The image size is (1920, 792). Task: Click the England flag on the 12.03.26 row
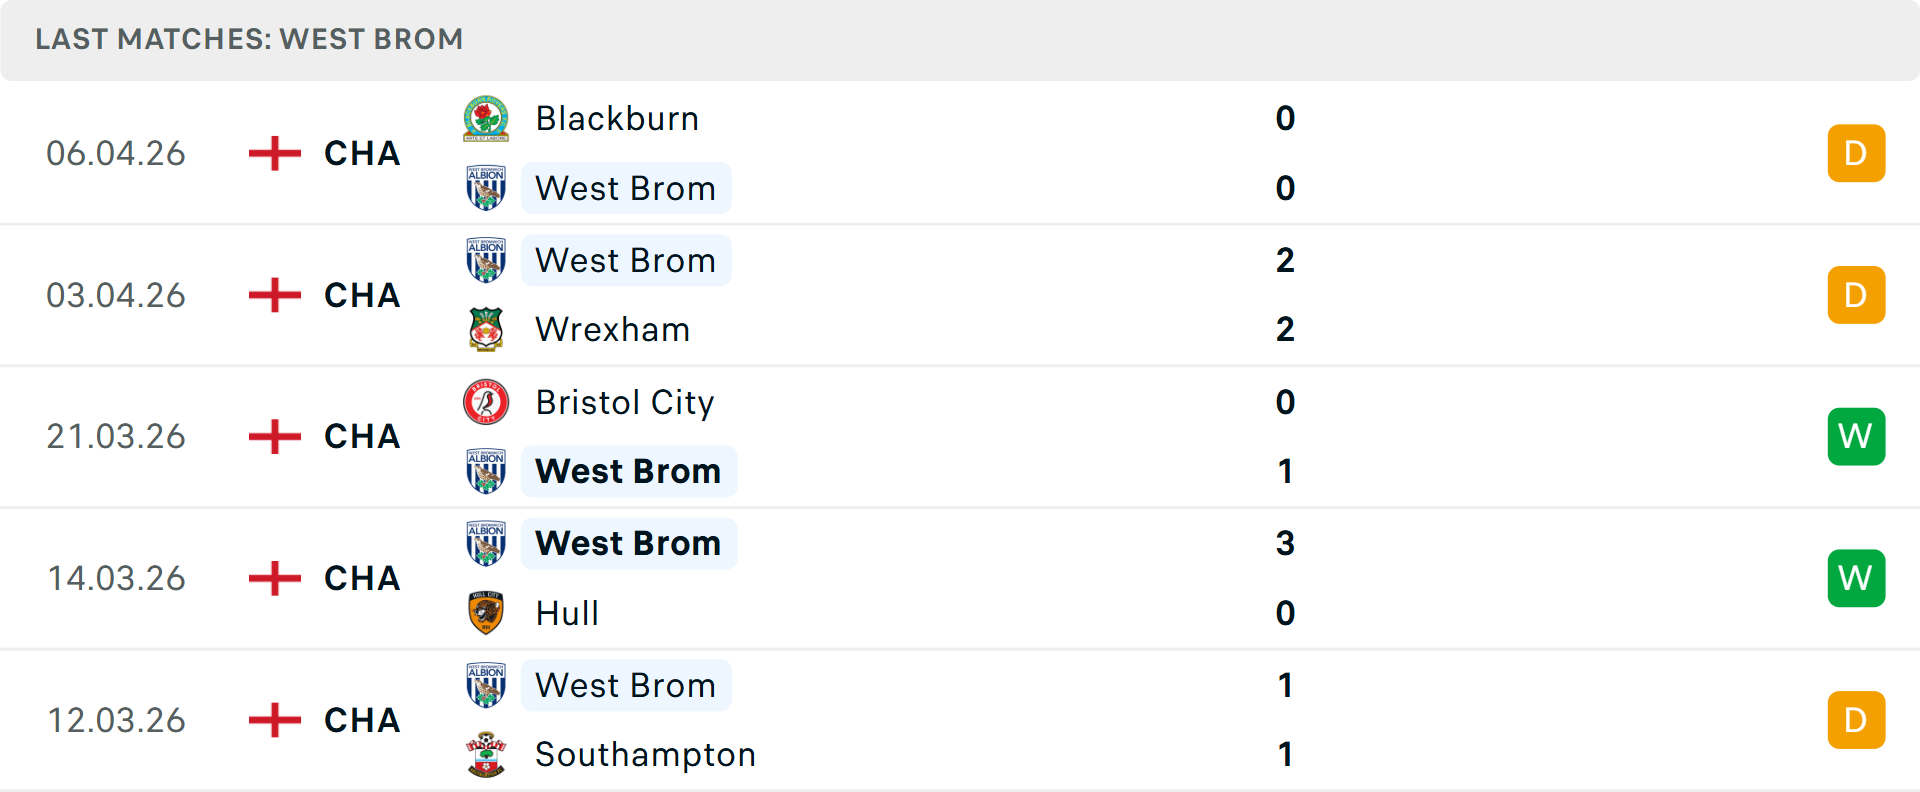(273, 719)
